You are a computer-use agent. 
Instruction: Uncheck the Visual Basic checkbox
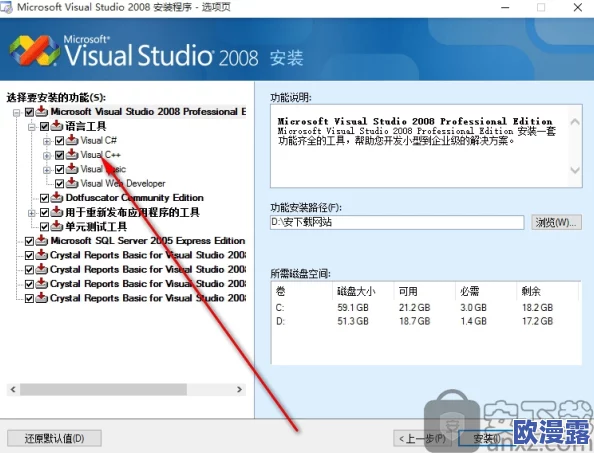click(x=59, y=169)
